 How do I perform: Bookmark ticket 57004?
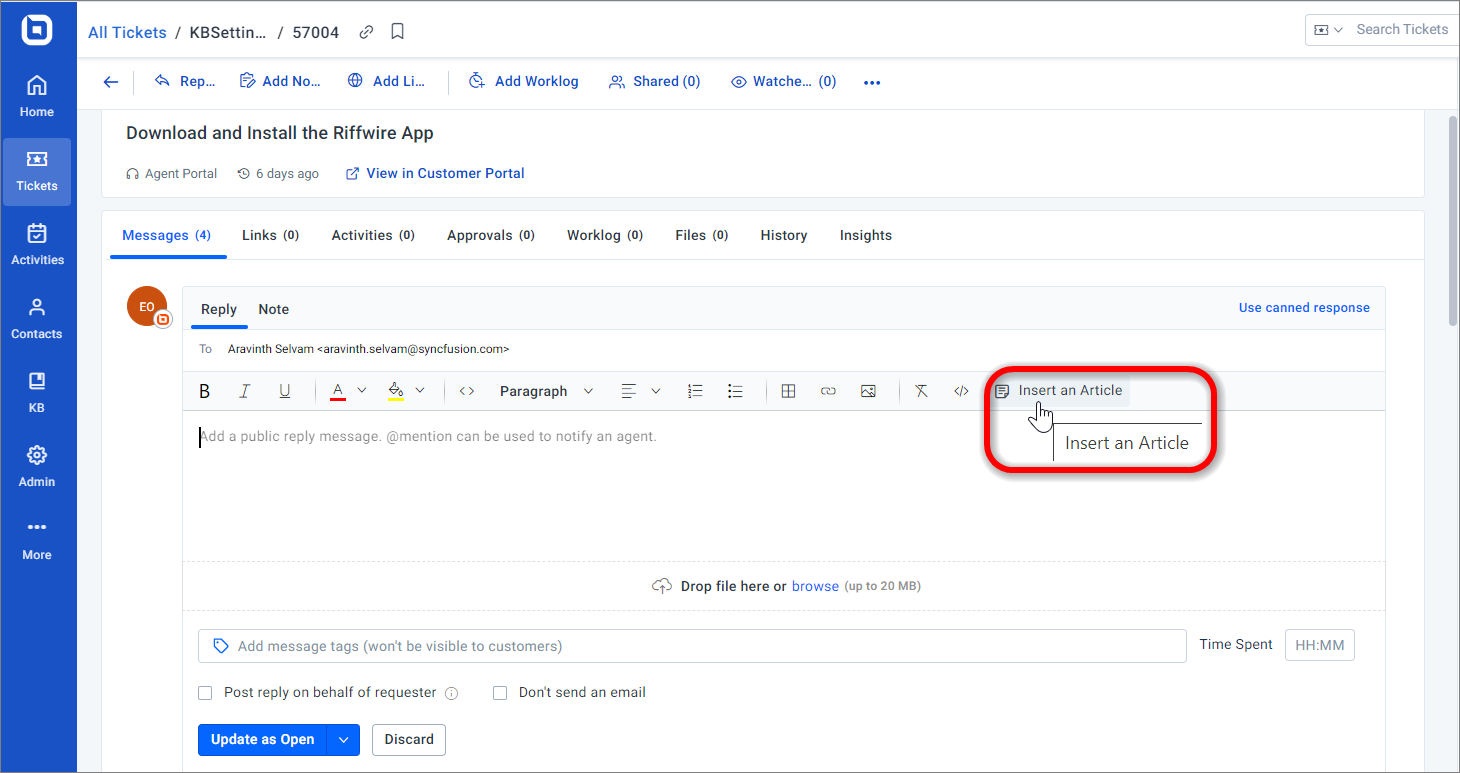pos(397,32)
